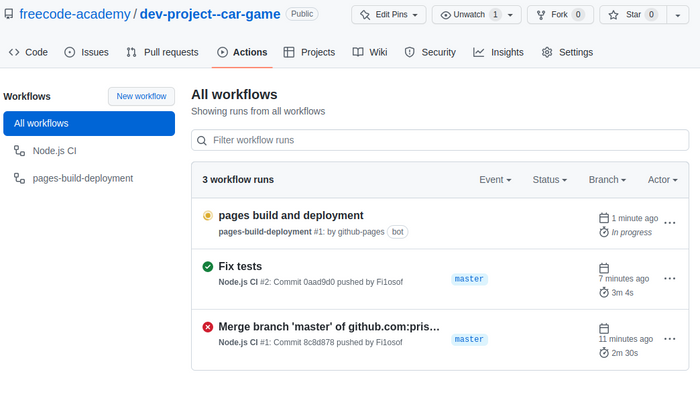Open the dev-project--car-game repository link
This screenshot has height=396, width=700.
pyautogui.click(x=210, y=14)
